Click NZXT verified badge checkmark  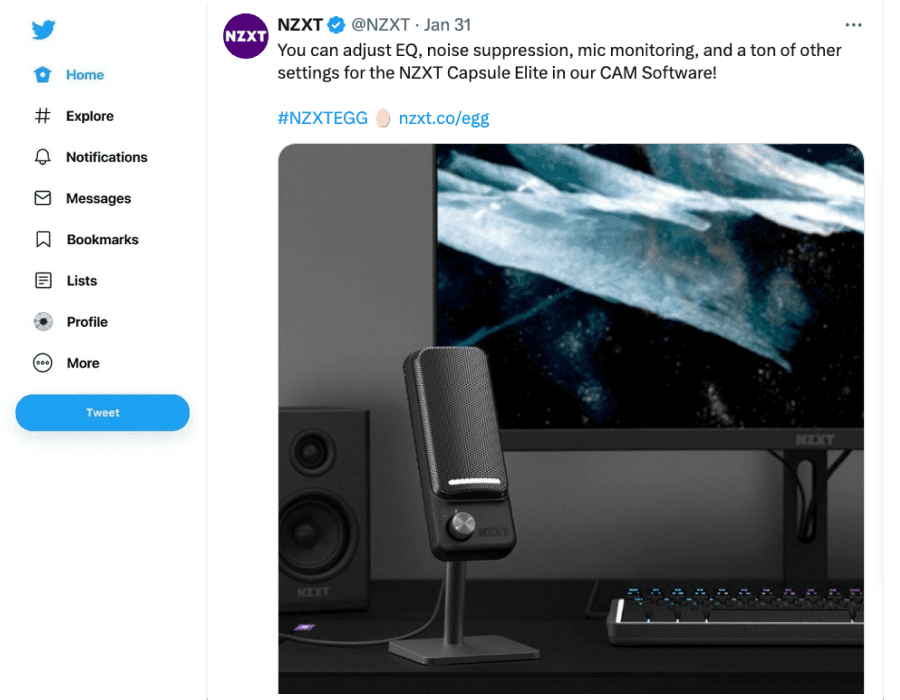(x=336, y=25)
